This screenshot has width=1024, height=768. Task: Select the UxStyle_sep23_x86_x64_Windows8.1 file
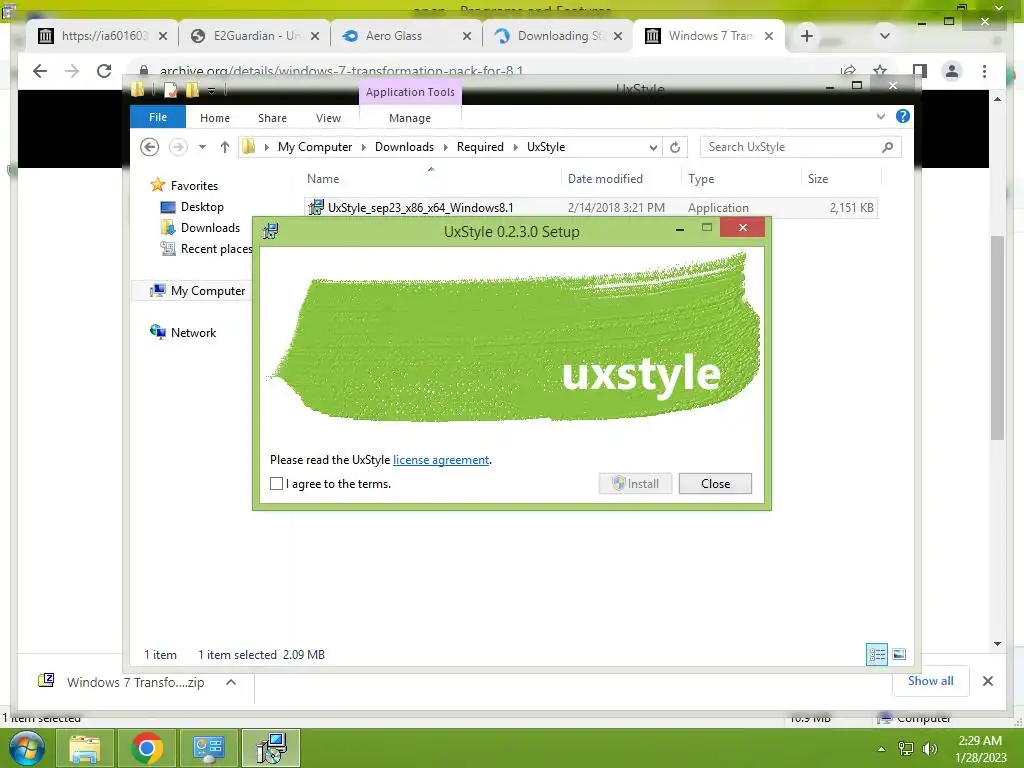(590, 208)
